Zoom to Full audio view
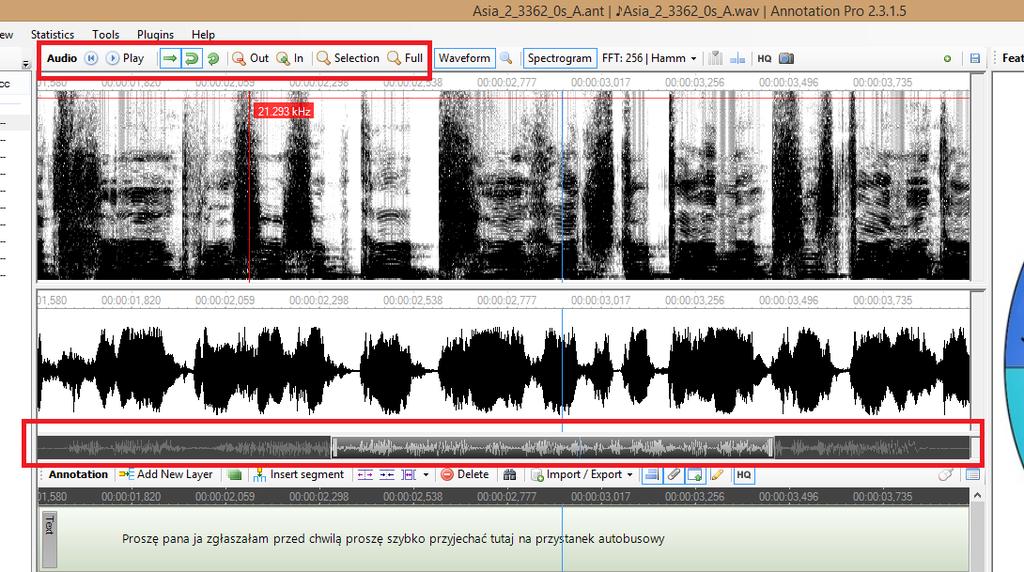 pyautogui.click(x=406, y=58)
